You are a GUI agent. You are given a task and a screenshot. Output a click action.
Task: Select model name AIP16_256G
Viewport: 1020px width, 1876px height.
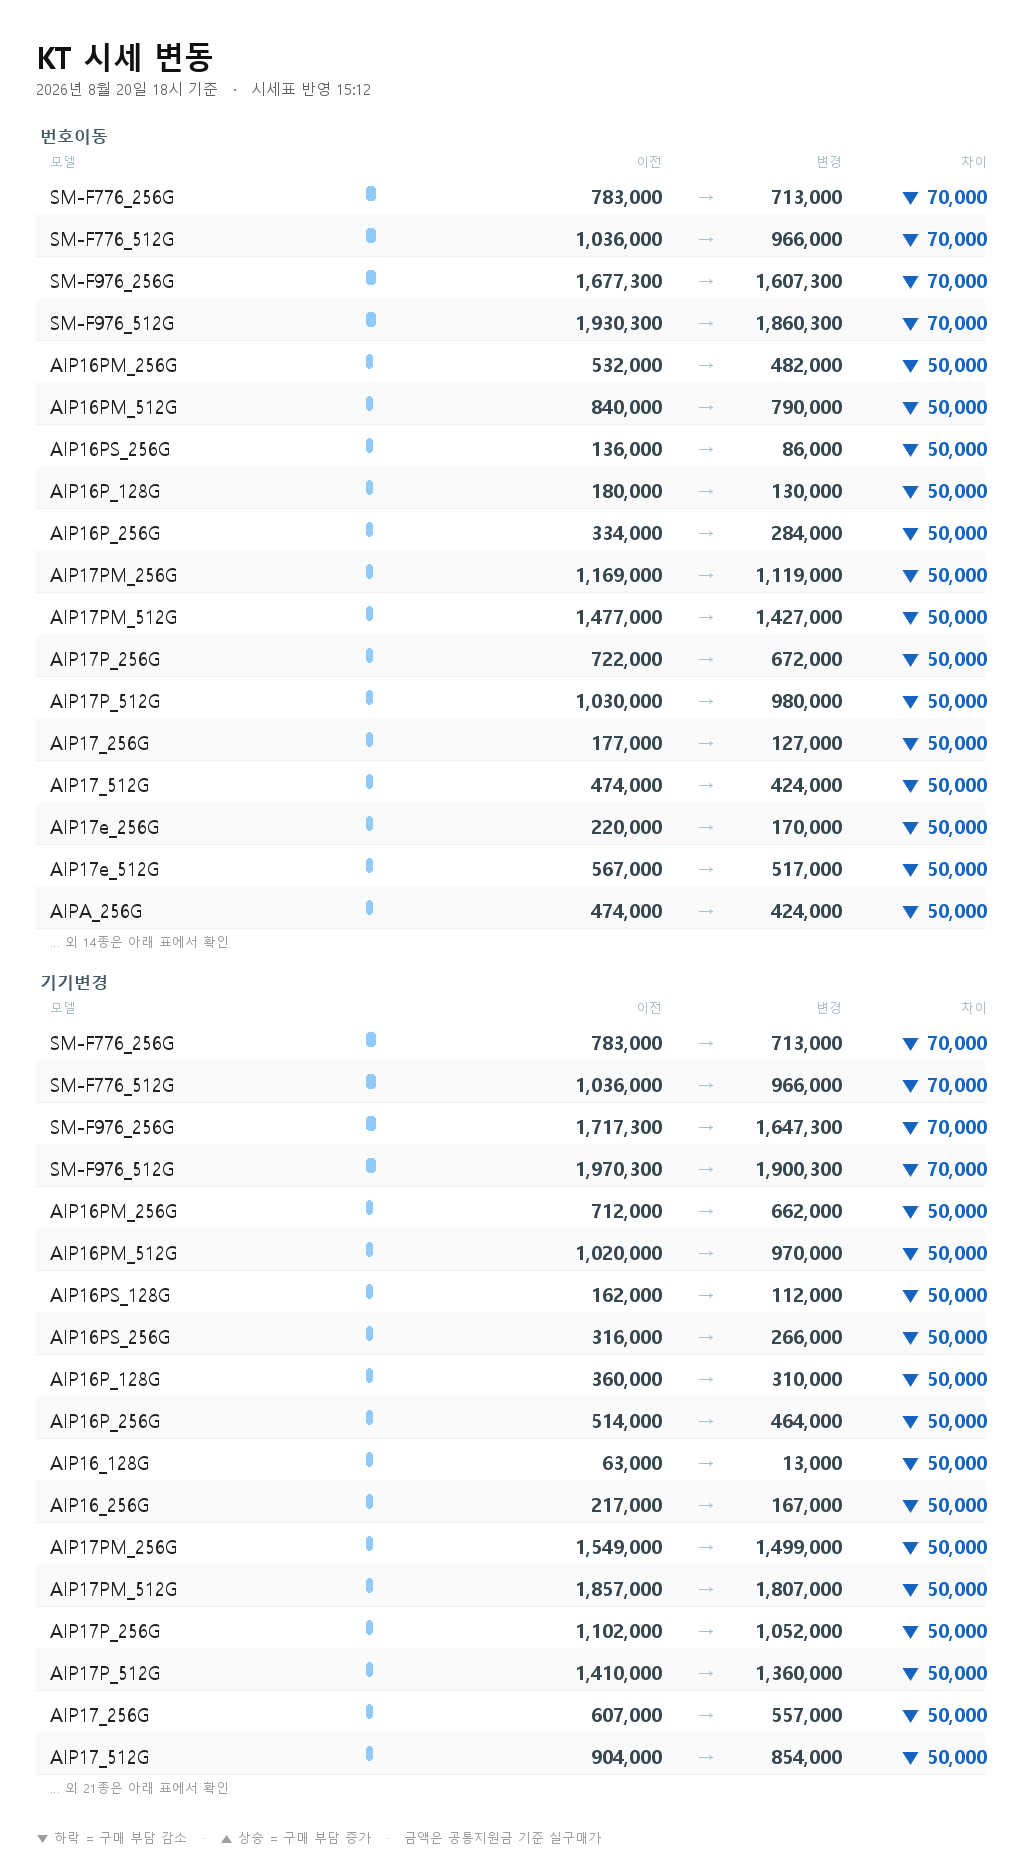100,1506
